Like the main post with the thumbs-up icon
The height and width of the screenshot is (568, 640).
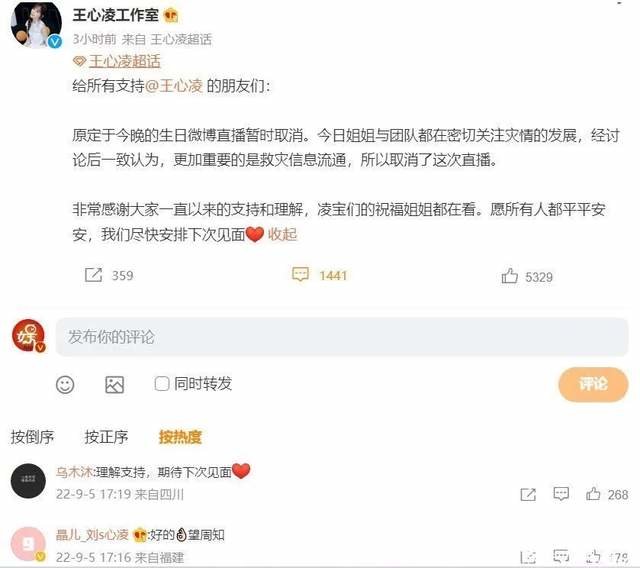pyautogui.click(x=509, y=276)
